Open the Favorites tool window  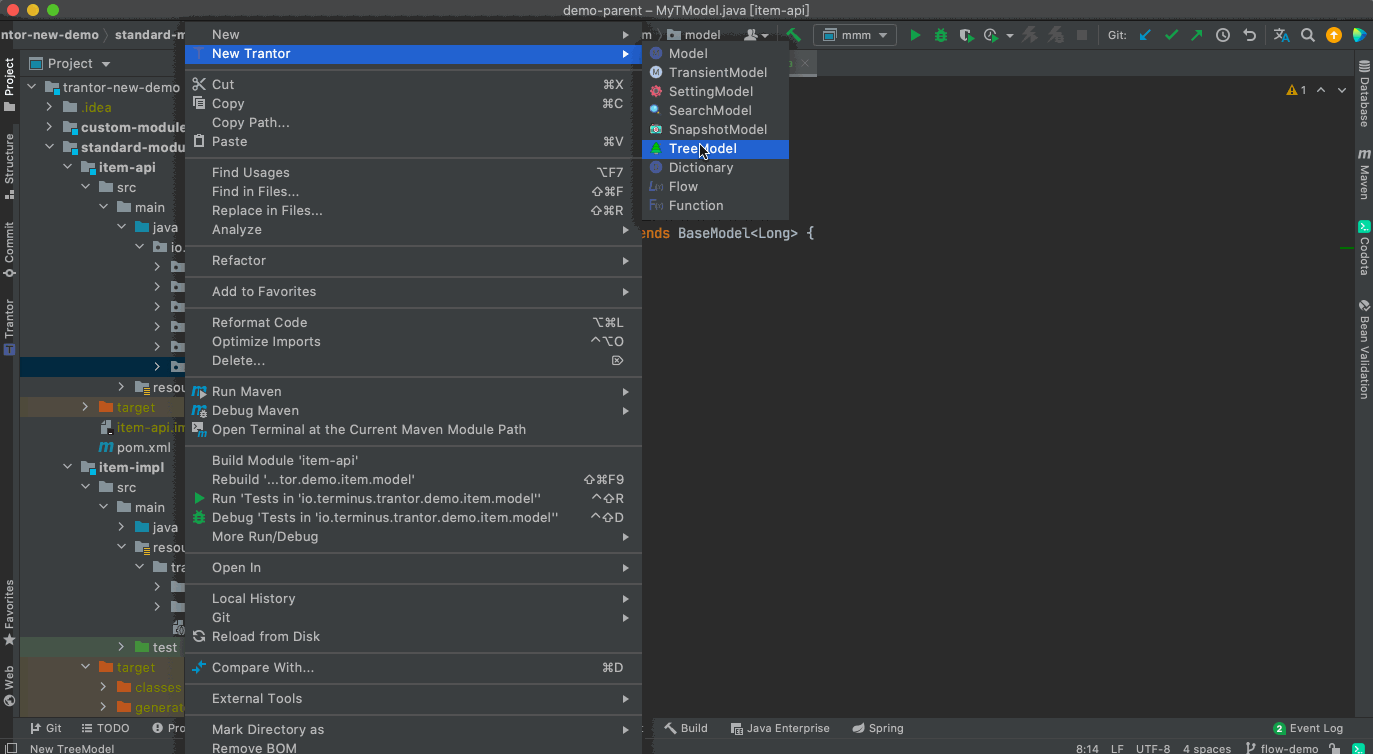pos(9,613)
